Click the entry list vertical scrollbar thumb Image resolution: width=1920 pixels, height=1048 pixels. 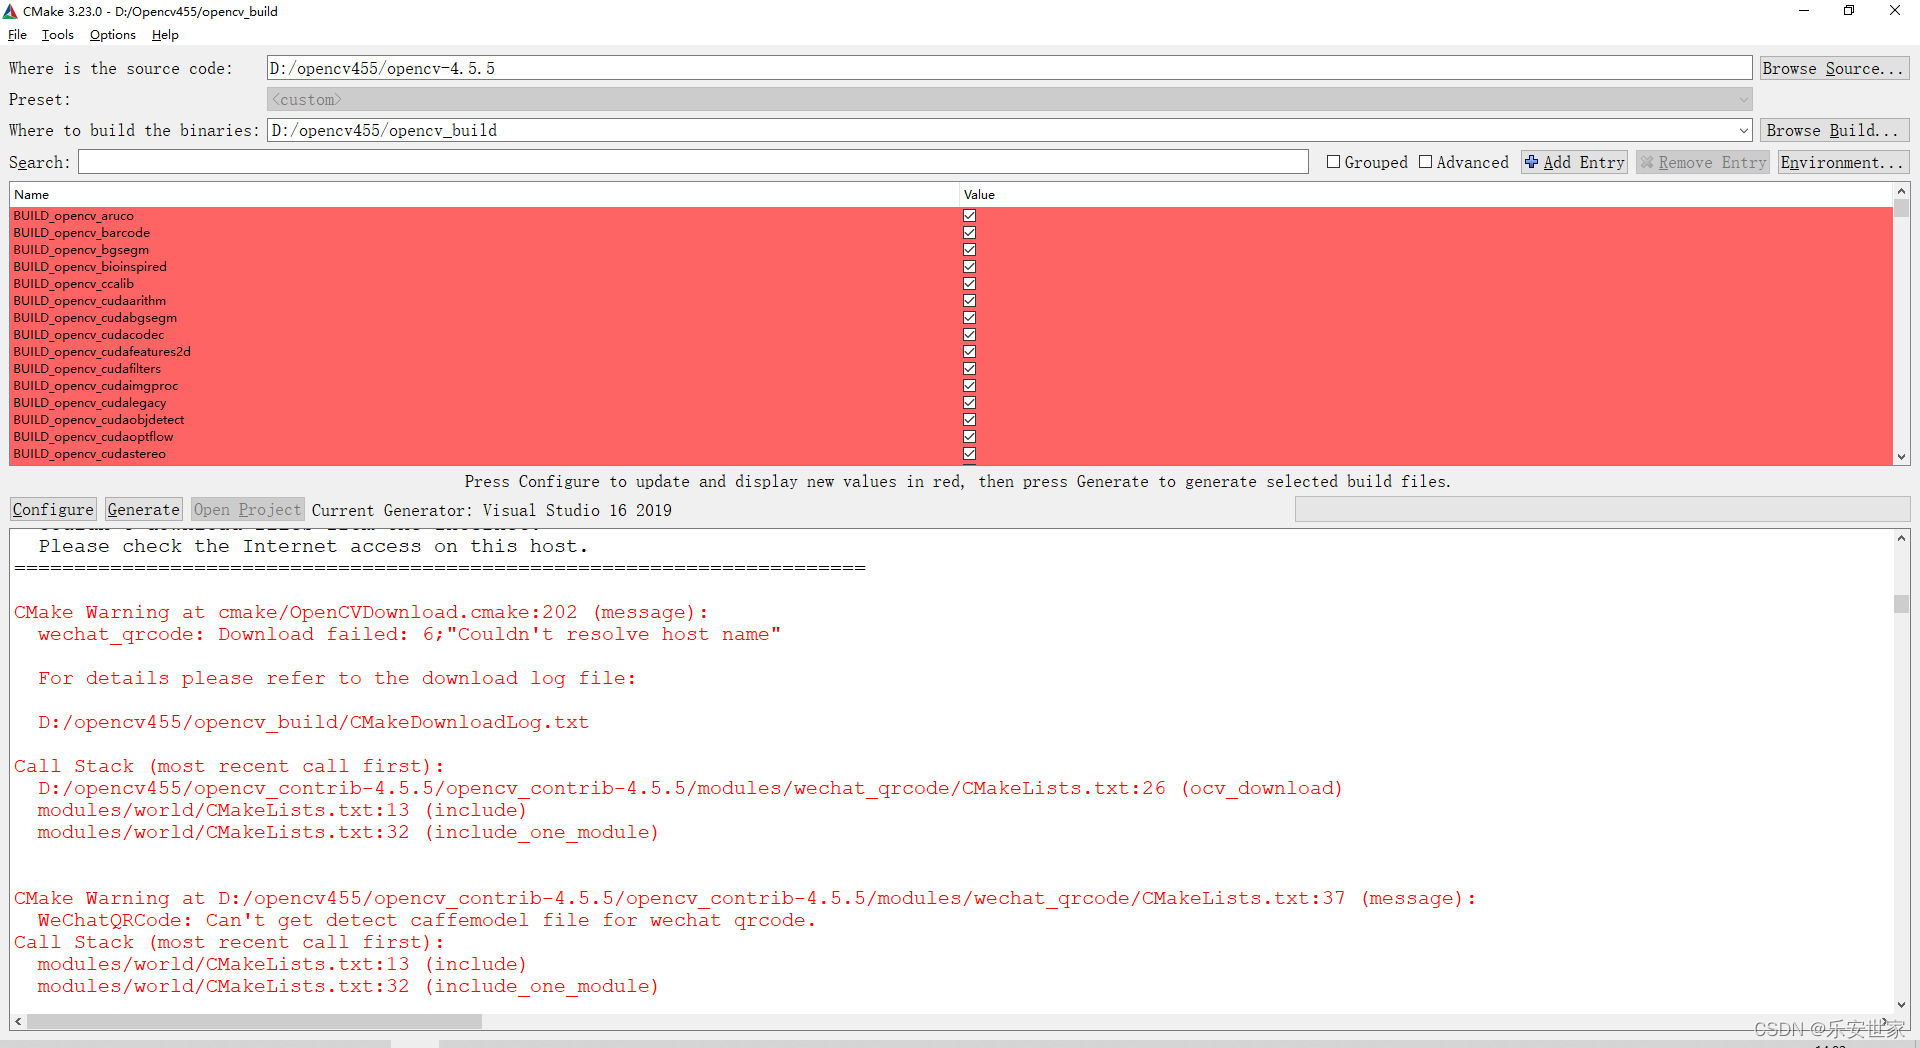[1901, 208]
